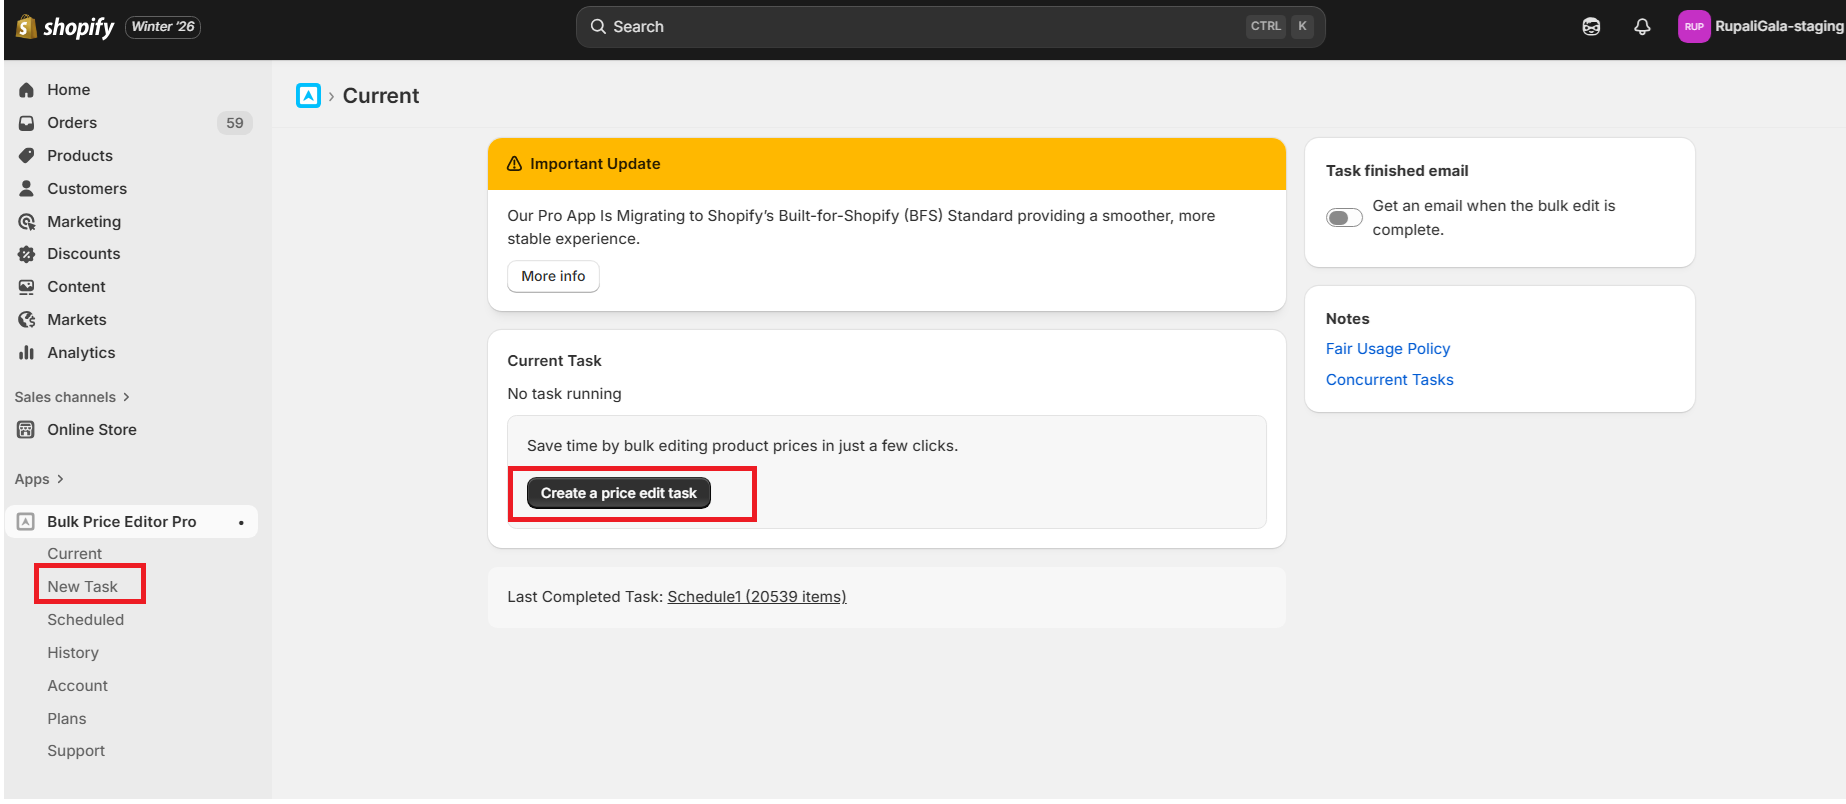Expand the Apps section
The image size is (1846, 804).
pos(40,479)
